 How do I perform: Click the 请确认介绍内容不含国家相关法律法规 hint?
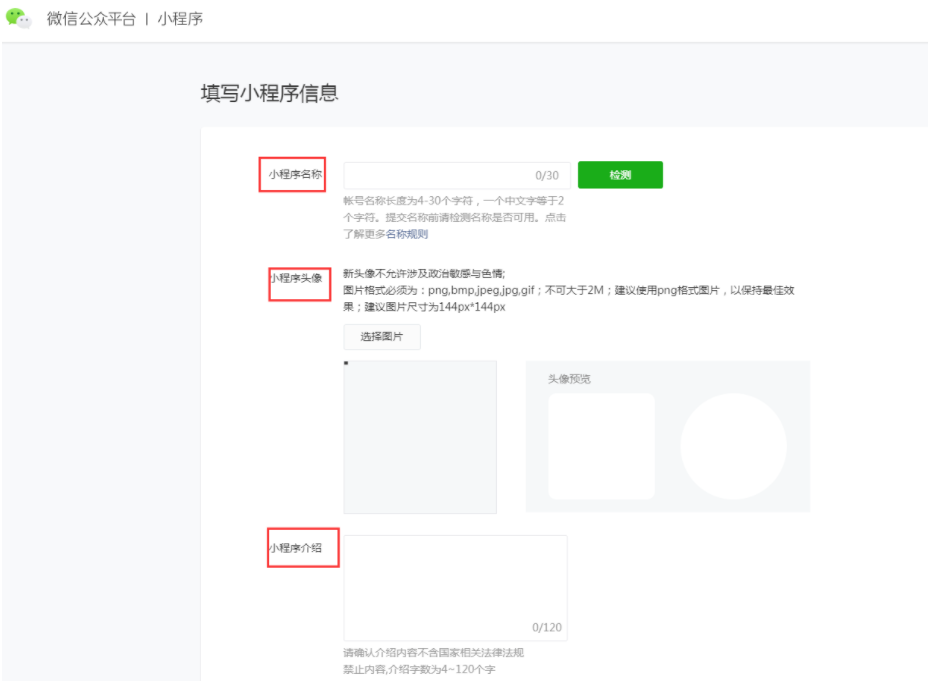(x=434, y=653)
